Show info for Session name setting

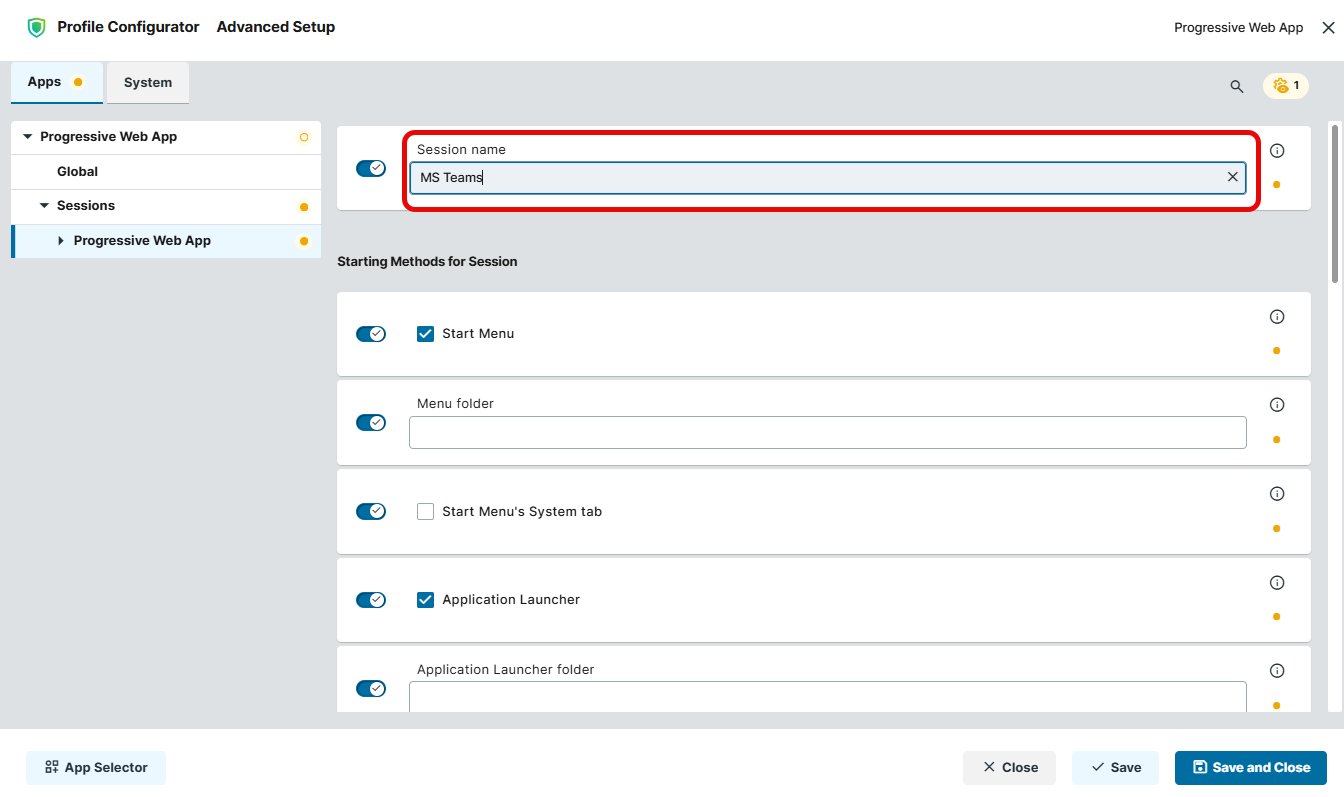point(1277,151)
